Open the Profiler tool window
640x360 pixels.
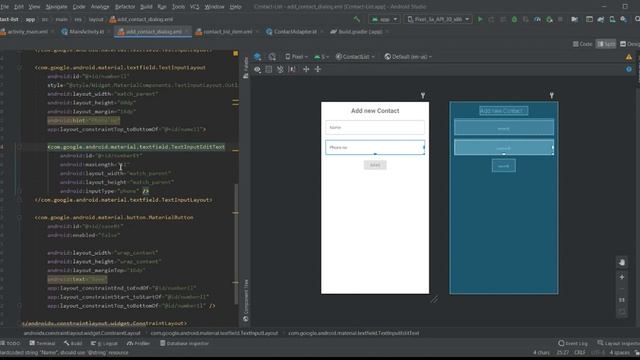(139, 343)
